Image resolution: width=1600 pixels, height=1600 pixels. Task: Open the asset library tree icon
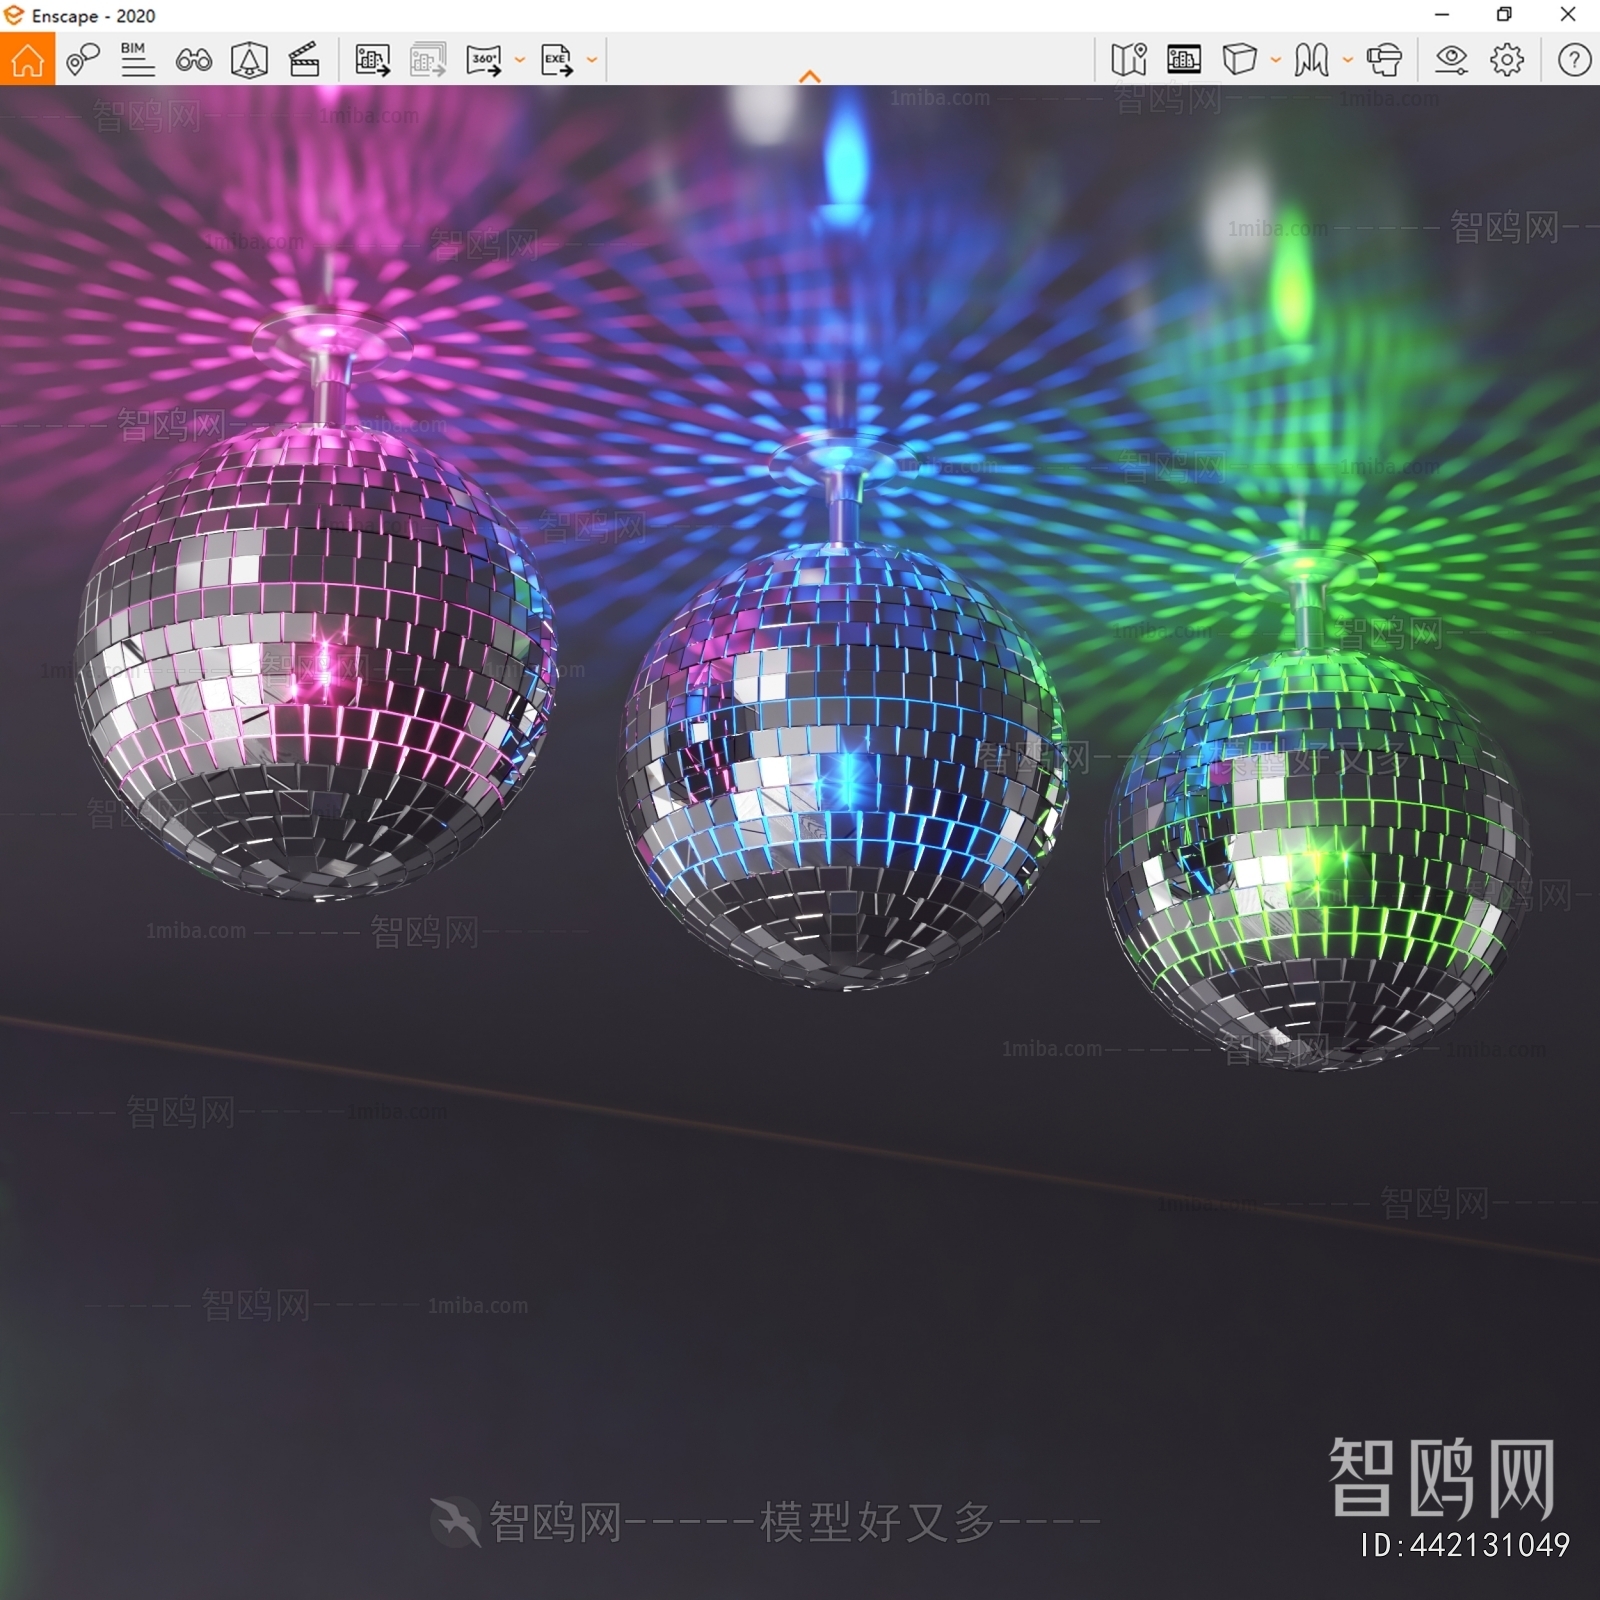pos(249,60)
